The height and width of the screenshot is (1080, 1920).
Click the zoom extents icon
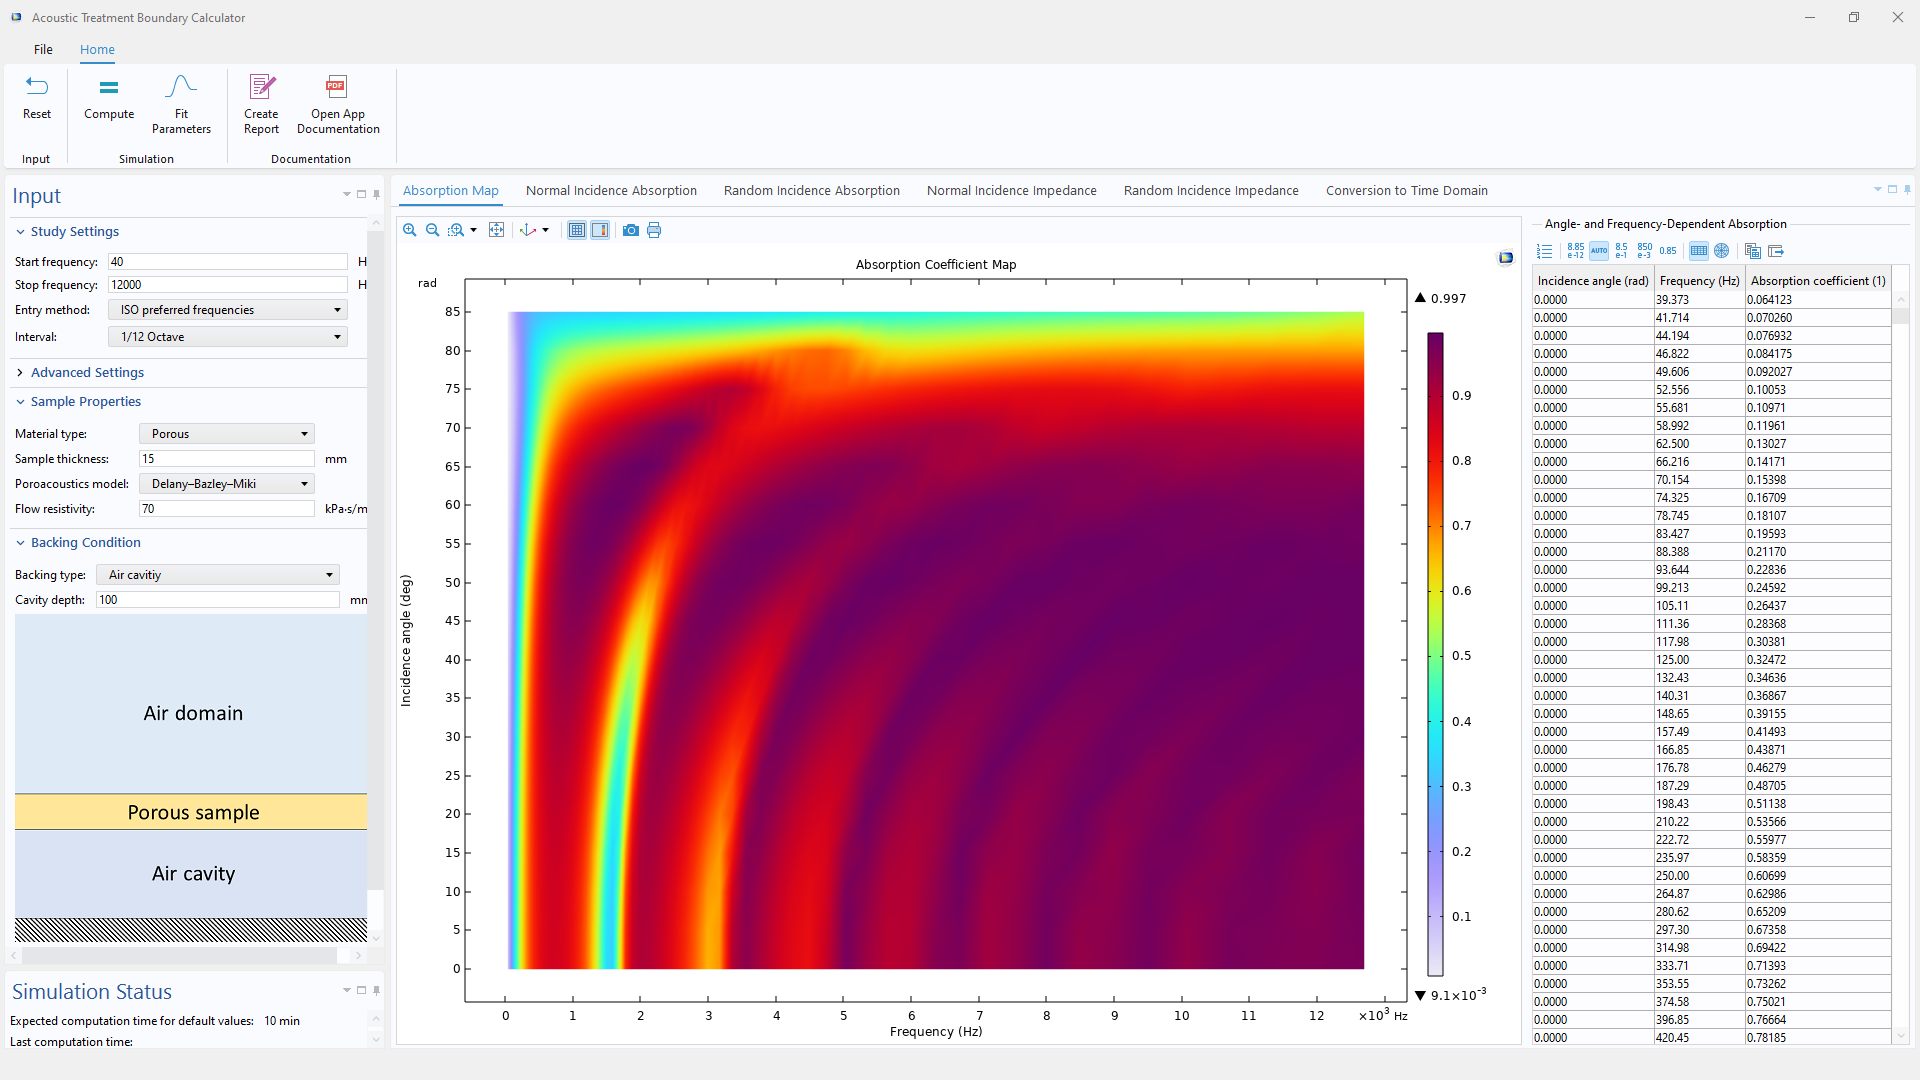pos(496,230)
